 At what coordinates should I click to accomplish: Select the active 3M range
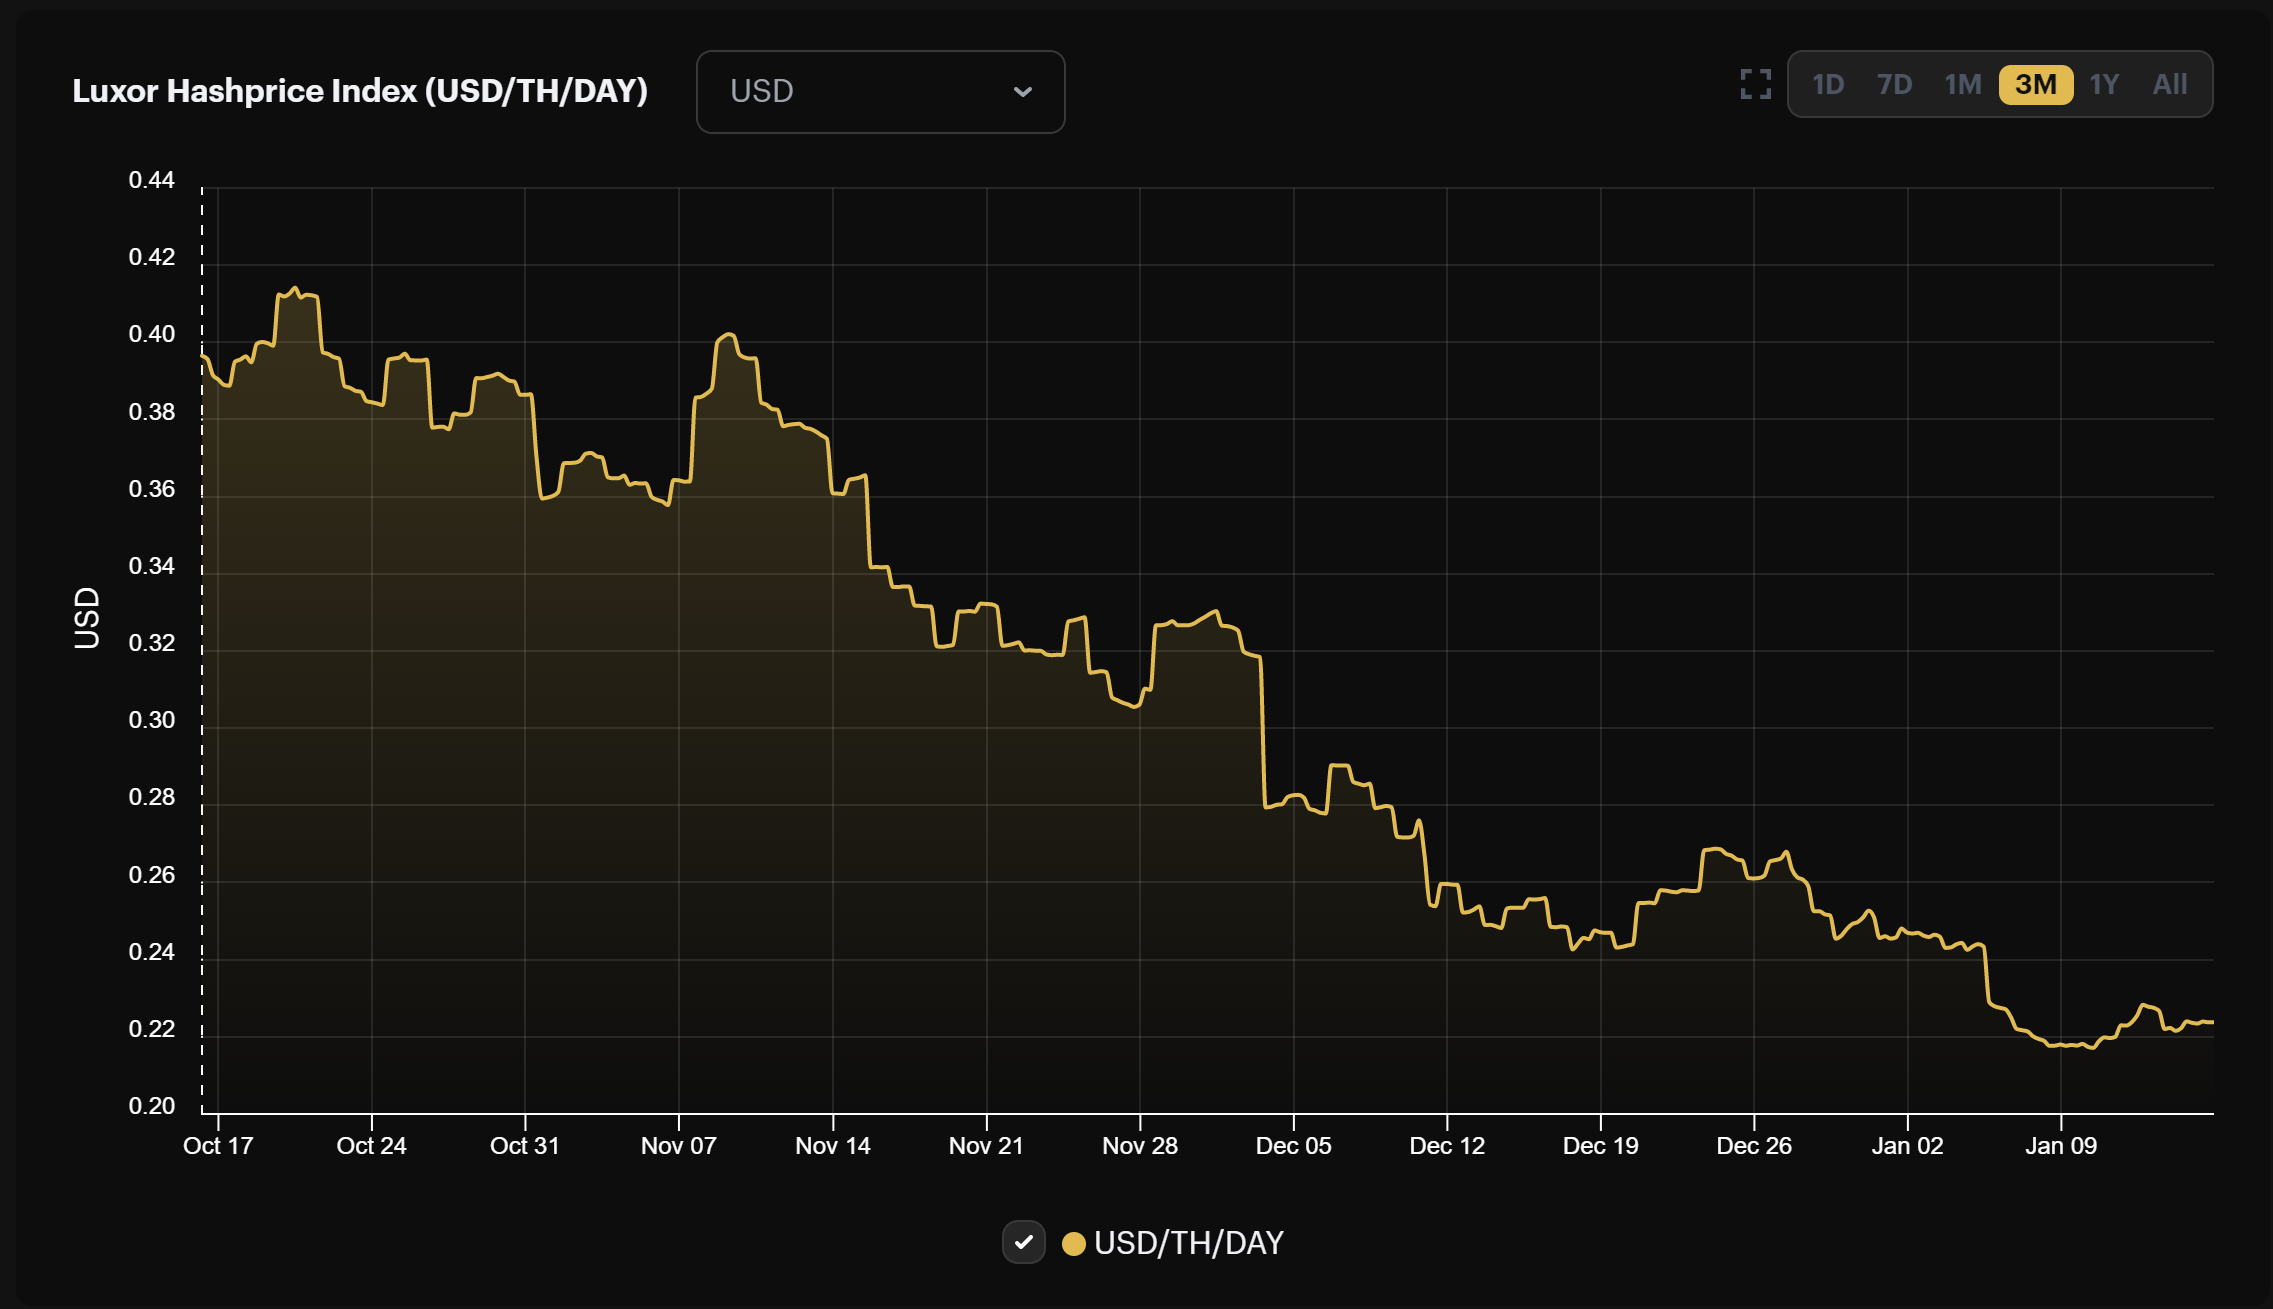click(x=2035, y=84)
